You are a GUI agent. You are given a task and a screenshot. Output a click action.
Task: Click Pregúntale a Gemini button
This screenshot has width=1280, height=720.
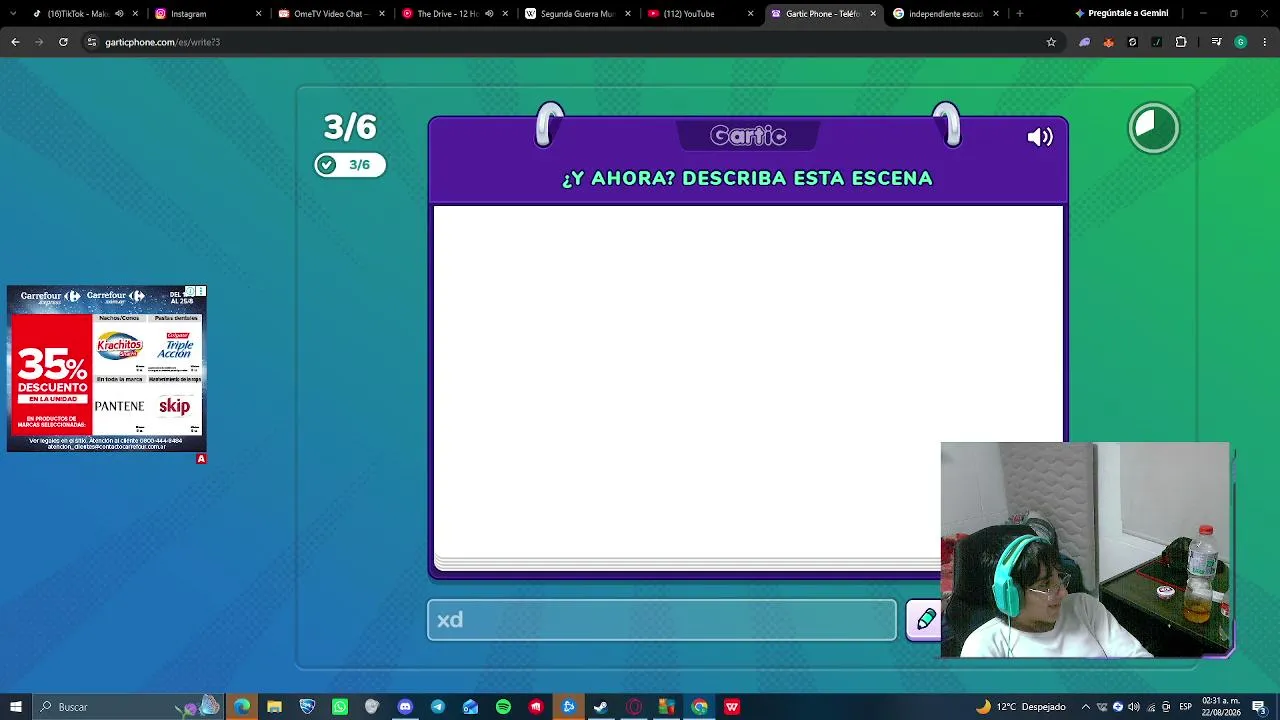(x=1121, y=14)
